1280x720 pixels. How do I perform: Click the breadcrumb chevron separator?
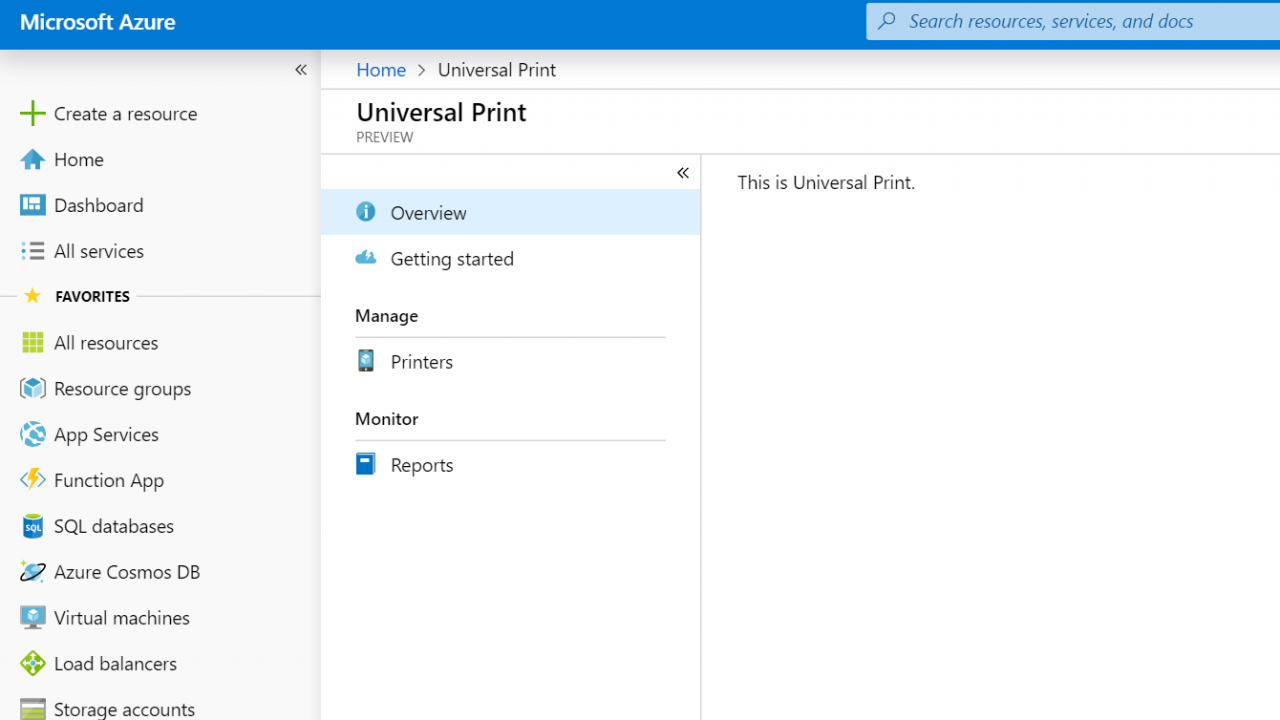point(422,70)
